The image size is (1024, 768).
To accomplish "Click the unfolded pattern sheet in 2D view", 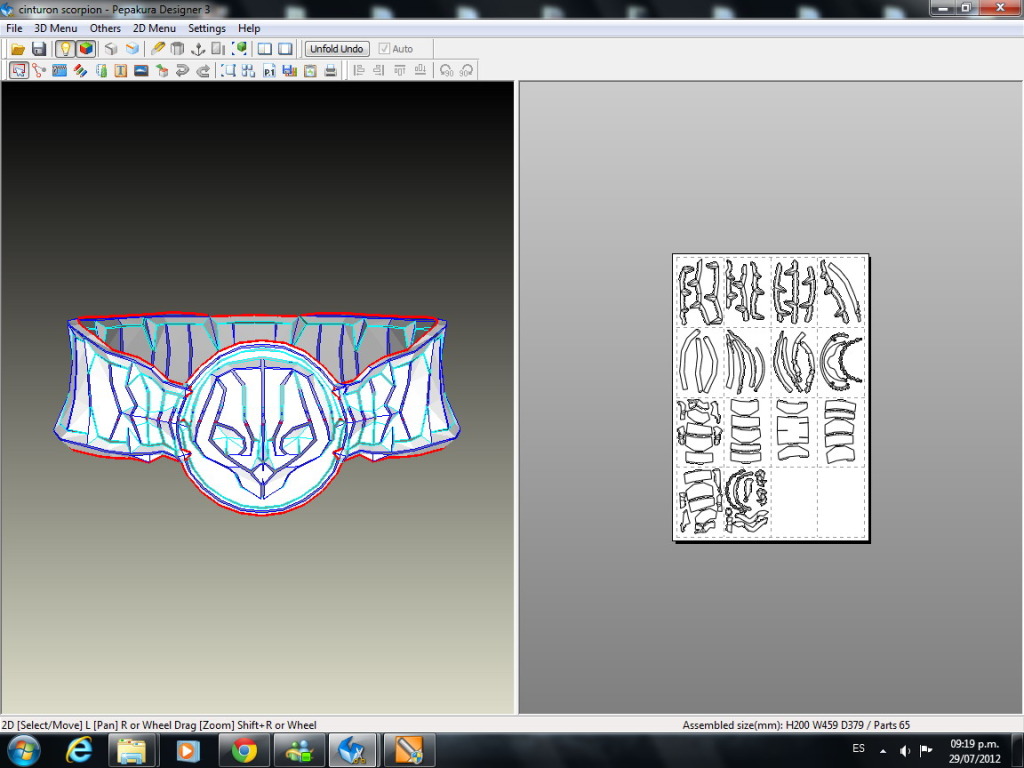I will click(x=771, y=397).
